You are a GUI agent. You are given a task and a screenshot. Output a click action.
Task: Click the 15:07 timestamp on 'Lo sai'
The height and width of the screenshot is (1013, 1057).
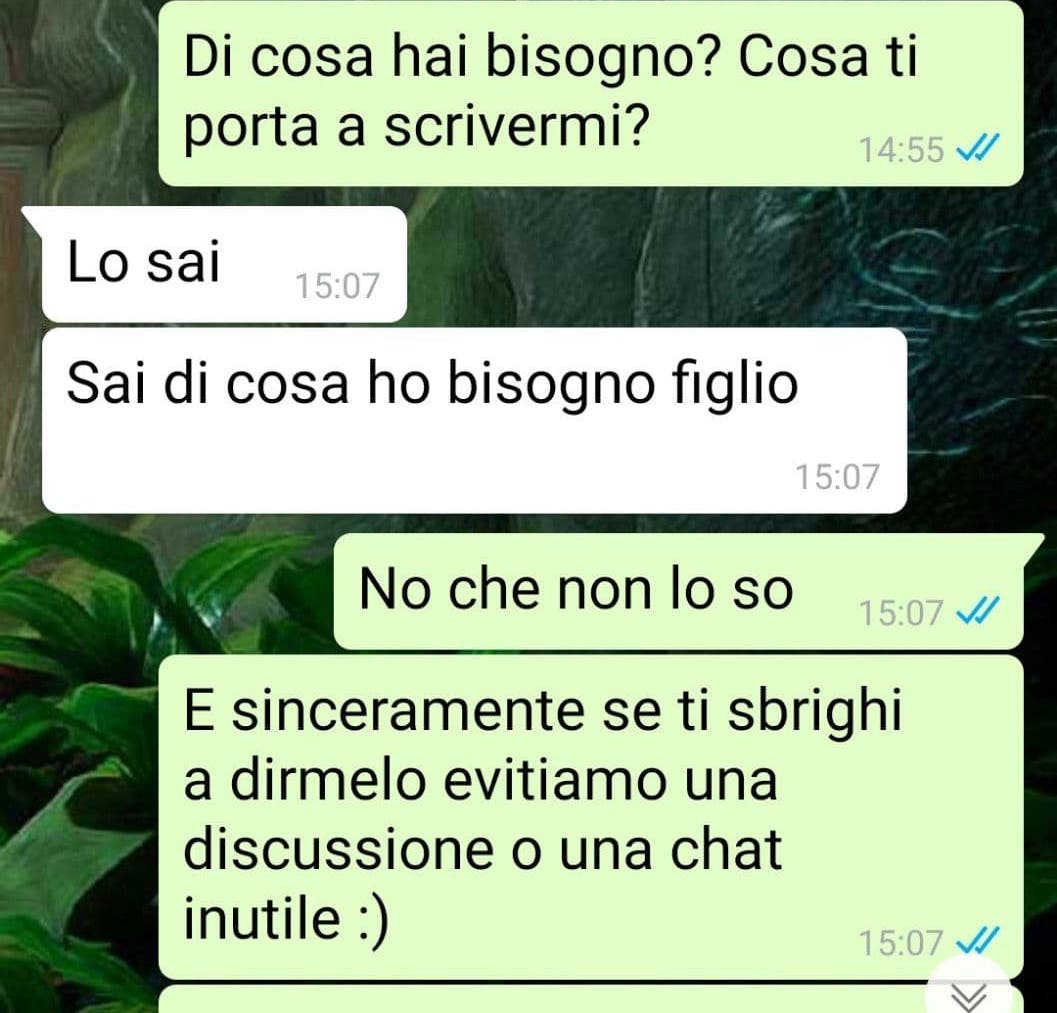click(337, 285)
